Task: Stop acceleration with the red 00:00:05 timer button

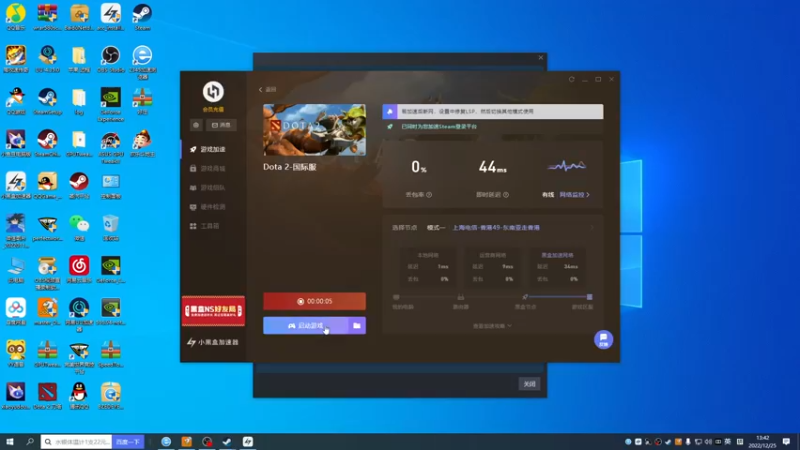Action: coord(314,302)
